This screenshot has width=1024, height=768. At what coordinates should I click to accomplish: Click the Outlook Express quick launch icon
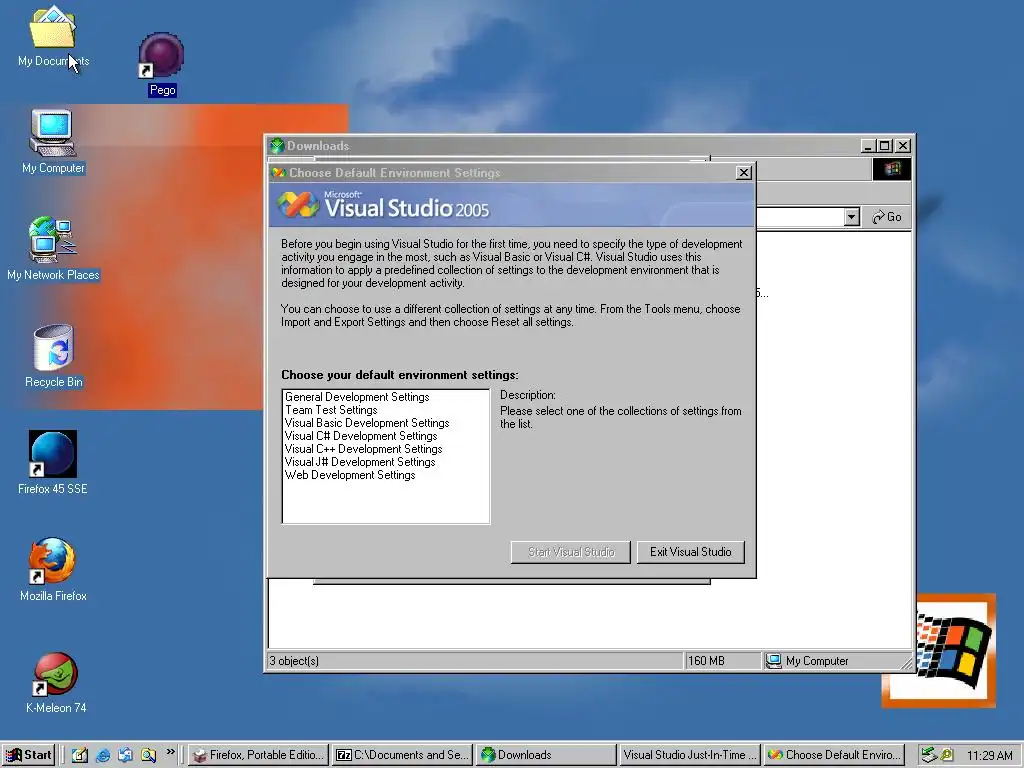125,755
